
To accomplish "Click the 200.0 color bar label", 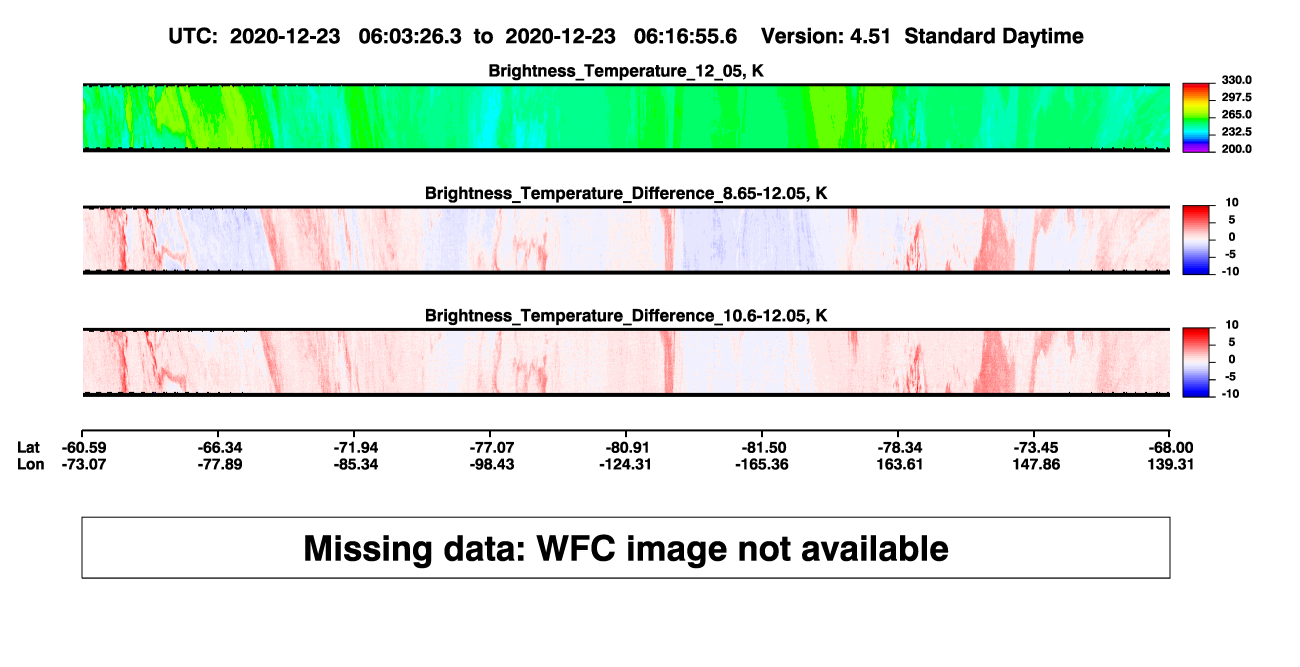I will 1237,149.
